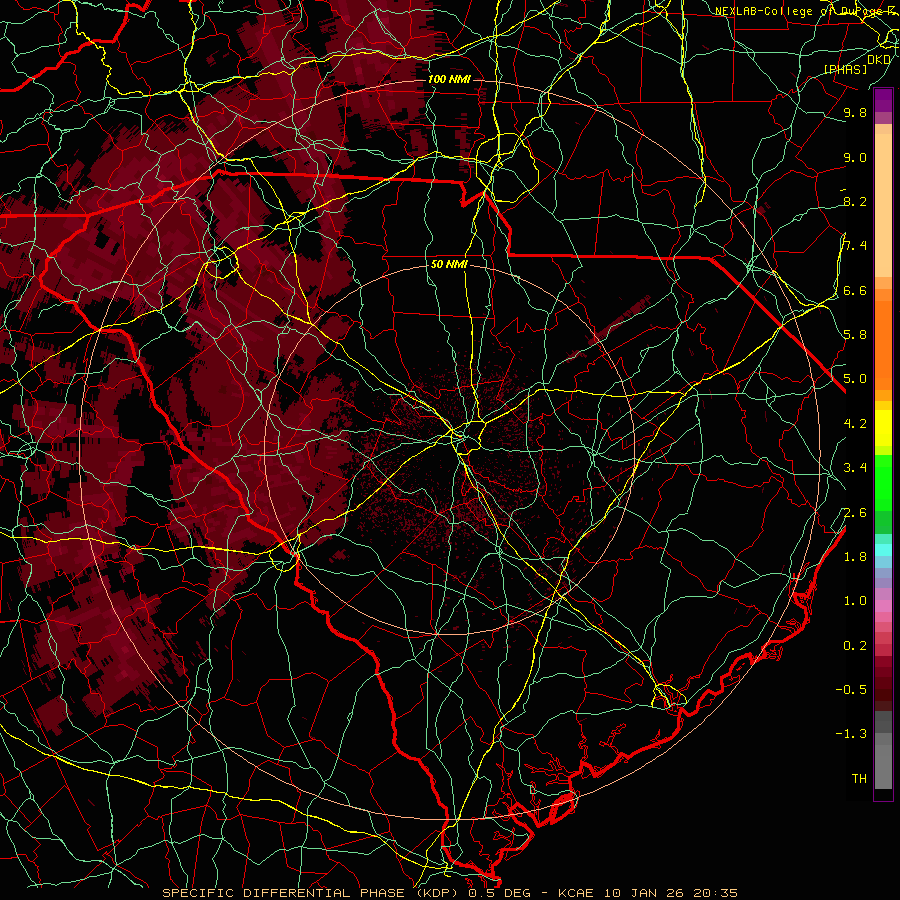The height and width of the screenshot is (900, 900).
Task: Click the -0.5 scale label
Action: [x=851, y=690]
